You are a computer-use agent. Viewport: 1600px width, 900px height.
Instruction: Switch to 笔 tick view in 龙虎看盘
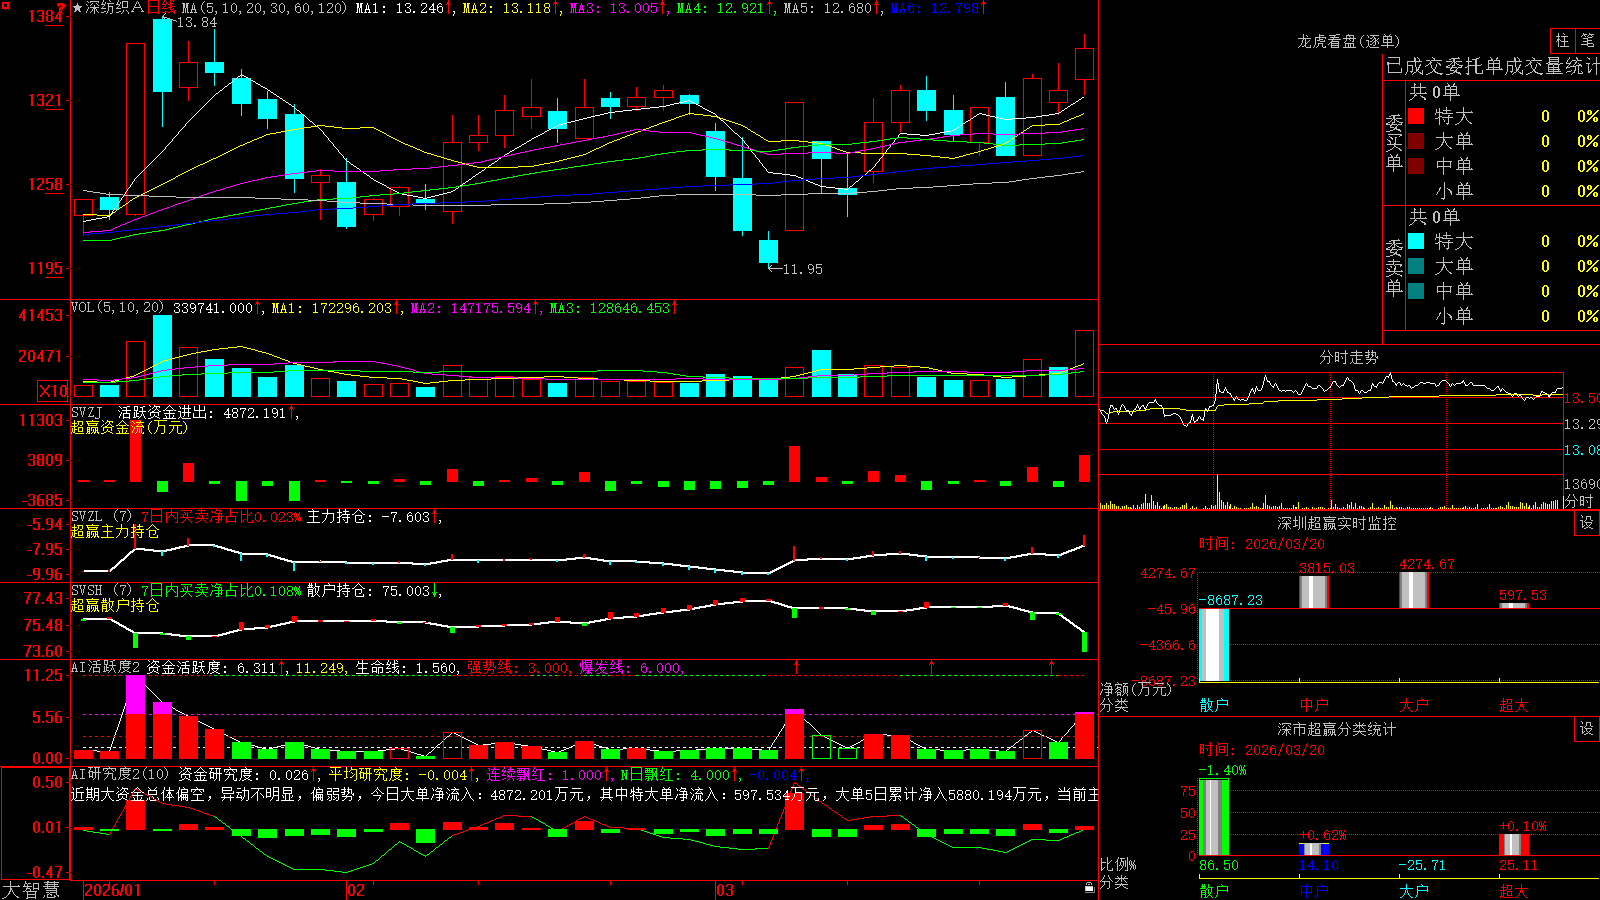[1587, 40]
